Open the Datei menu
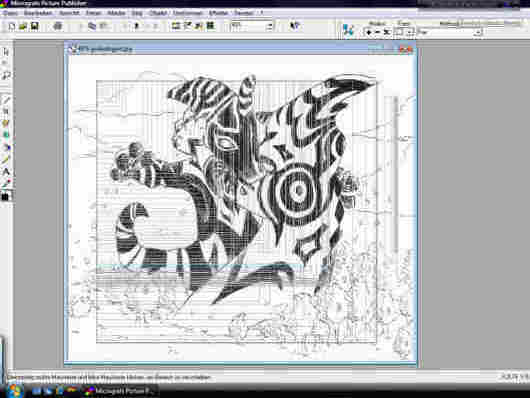530x398 pixels. click(x=10, y=13)
